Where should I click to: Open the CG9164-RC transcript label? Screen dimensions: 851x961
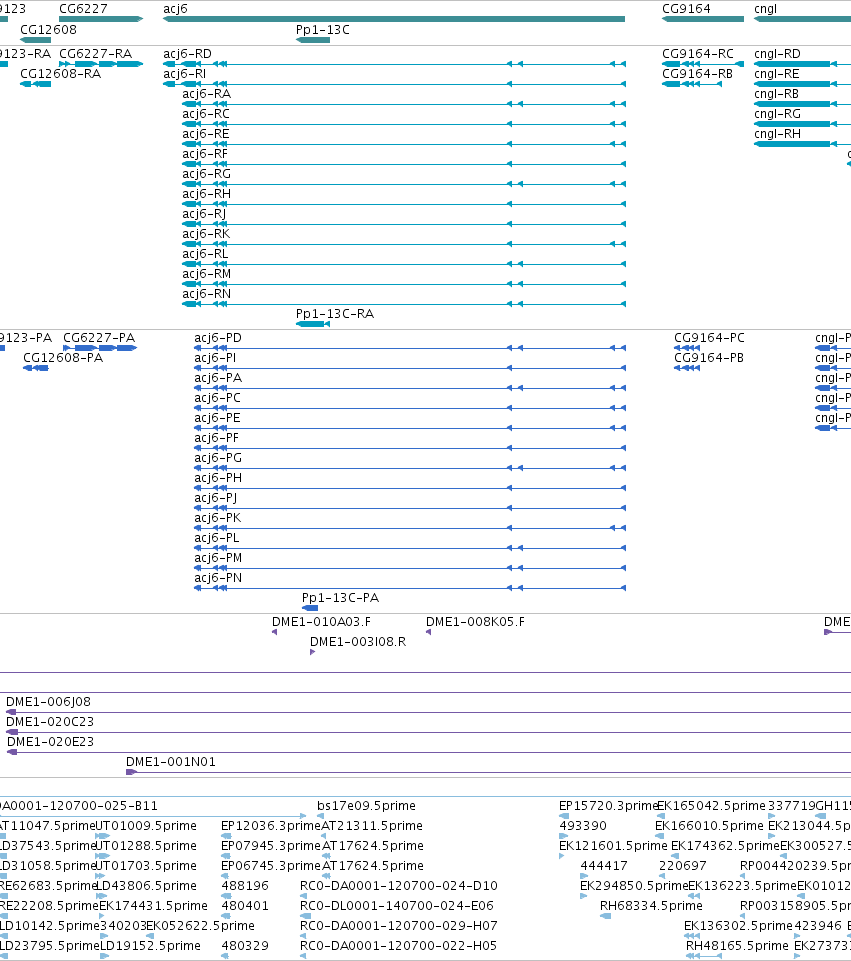[698, 53]
